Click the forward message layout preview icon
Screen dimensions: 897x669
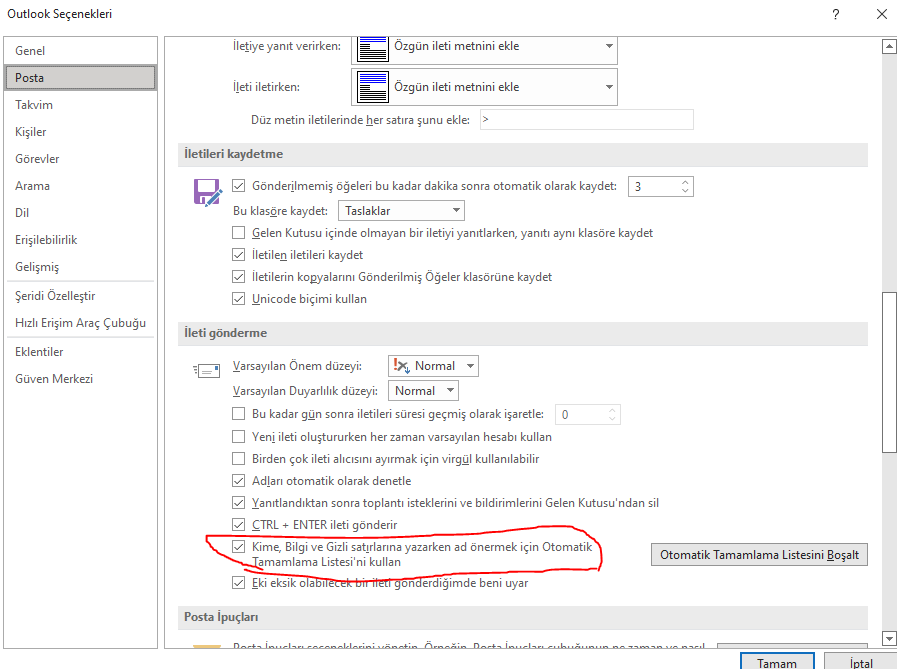[372, 87]
